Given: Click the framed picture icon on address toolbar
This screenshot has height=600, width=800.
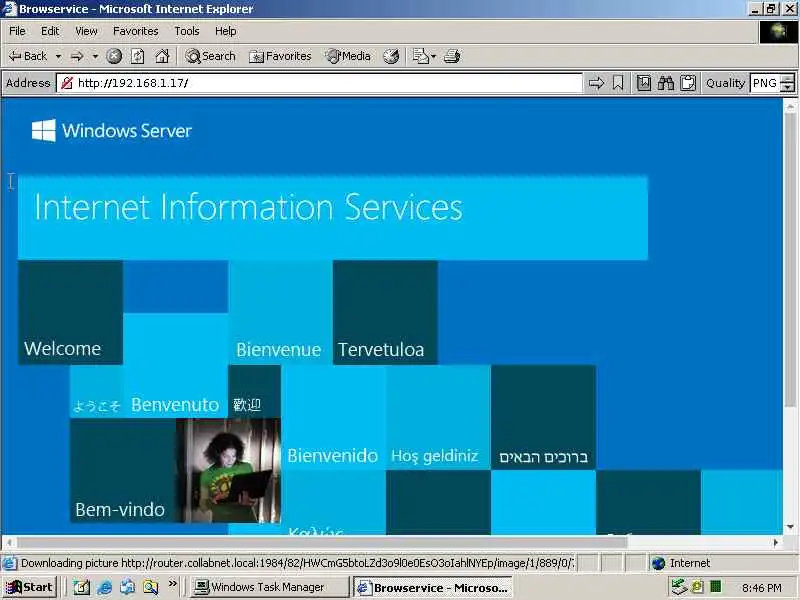Looking at the screenshot, I should click(x=644, y=83).
